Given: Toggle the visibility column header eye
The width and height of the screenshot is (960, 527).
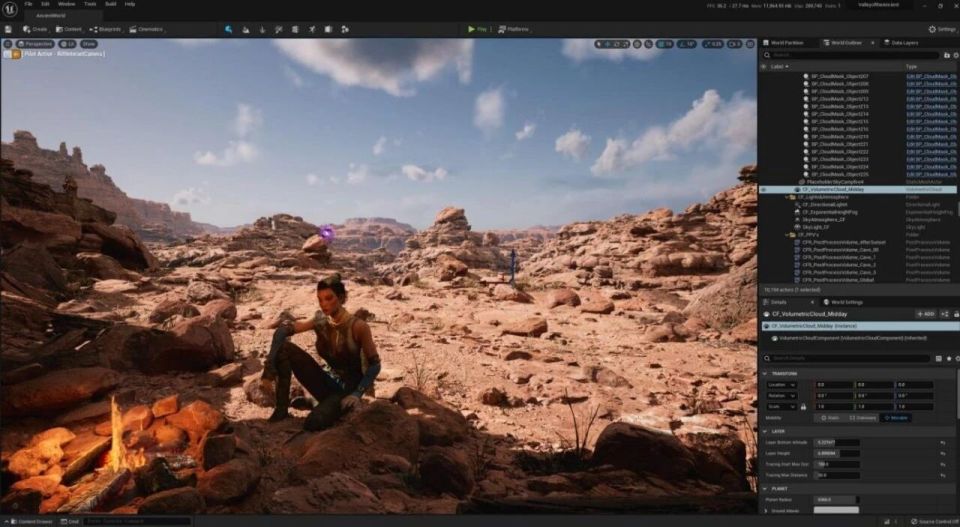Looking at the screenshot, I should point(763,66).
